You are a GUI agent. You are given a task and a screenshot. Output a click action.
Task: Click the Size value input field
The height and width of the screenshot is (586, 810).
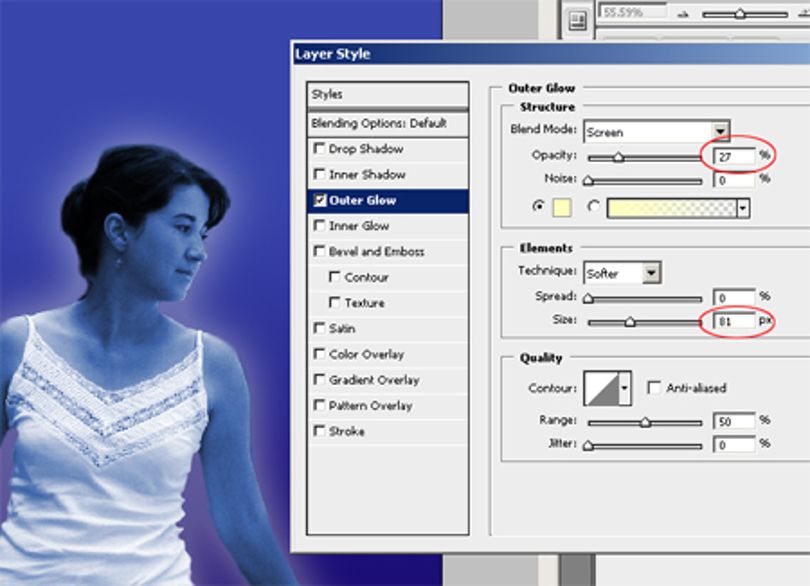pyautogui.click(x=734, y=321)
